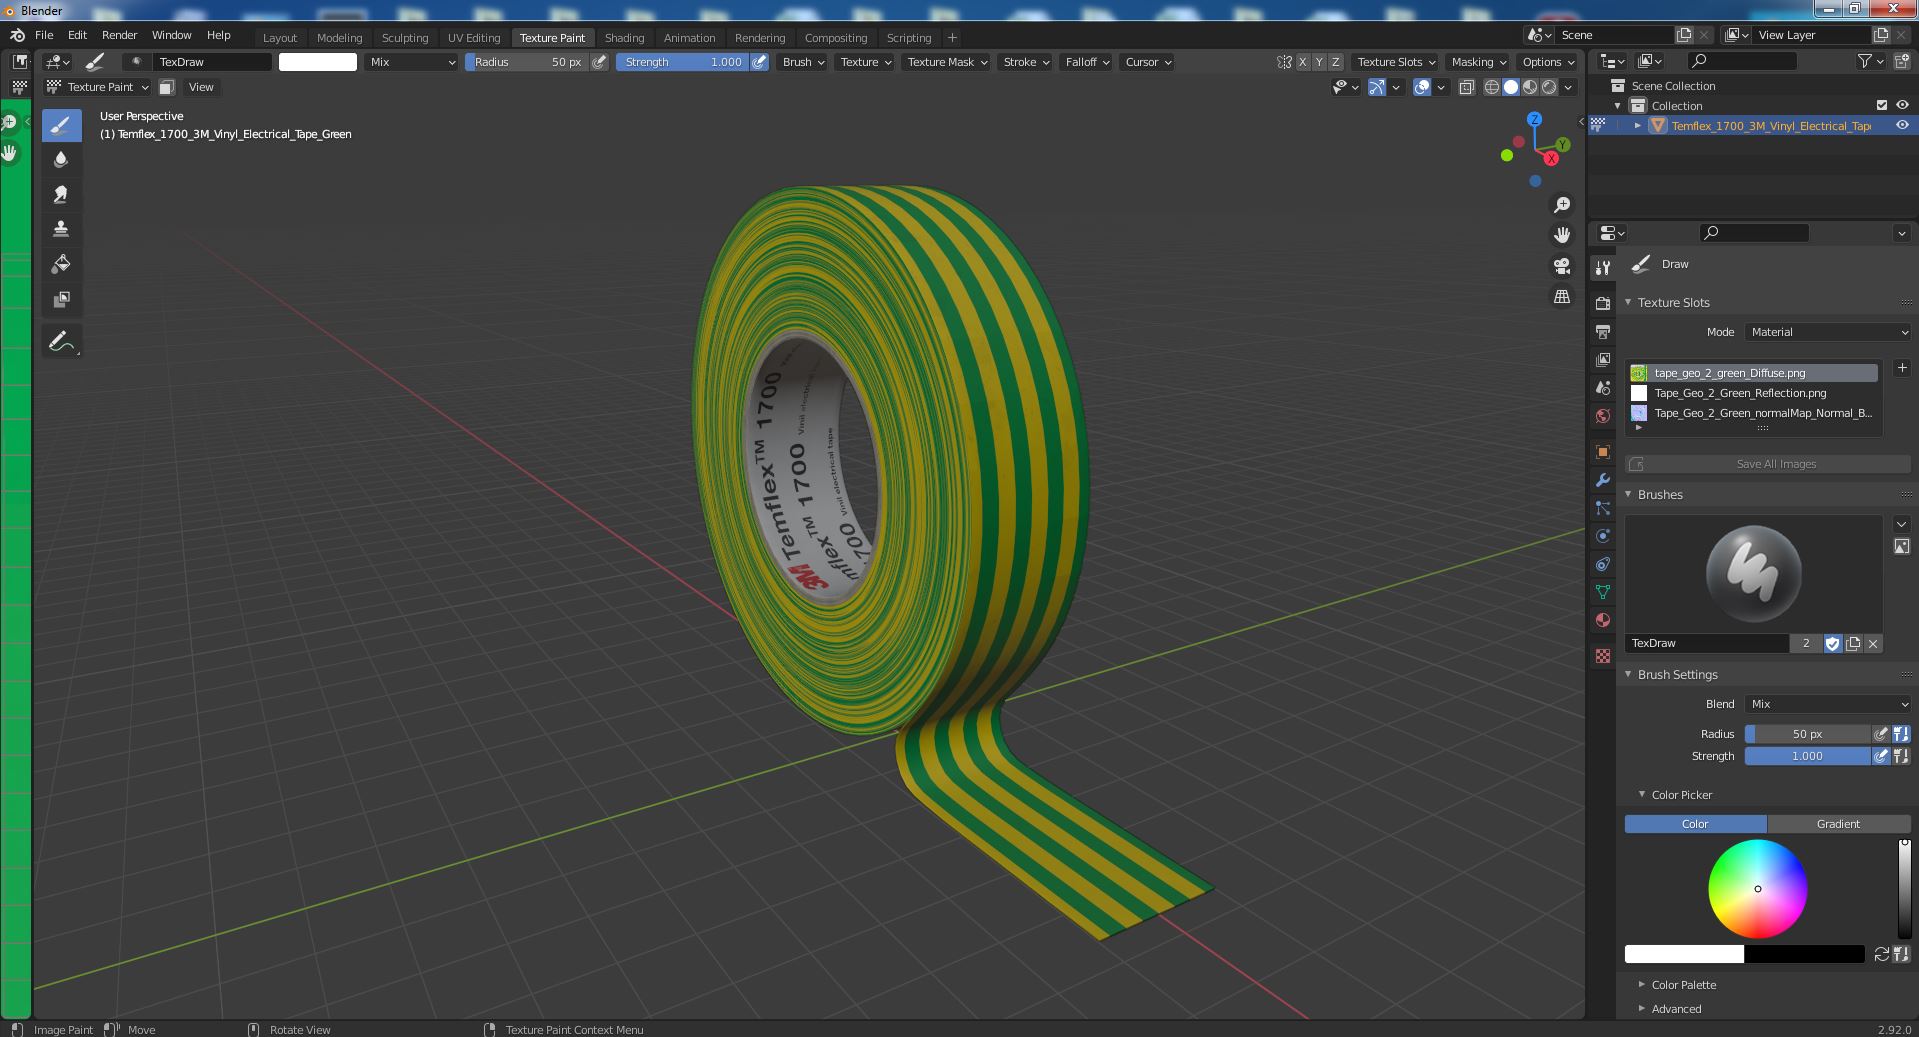
Task: Open the Material properties tab
Action: (x=1603, y=620)
